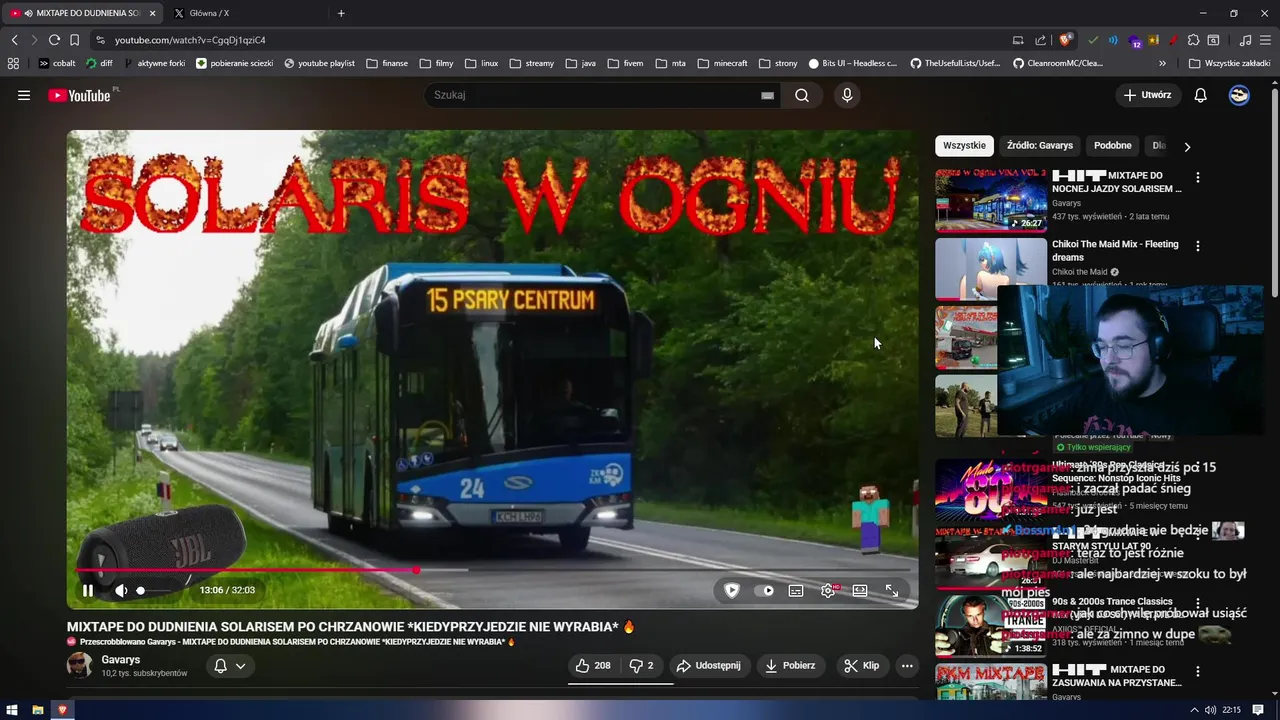Viewport: 1280px width, 720px height.
Task: Open the Brave Shields lion icon
Action: click(x=1066, y=40)
